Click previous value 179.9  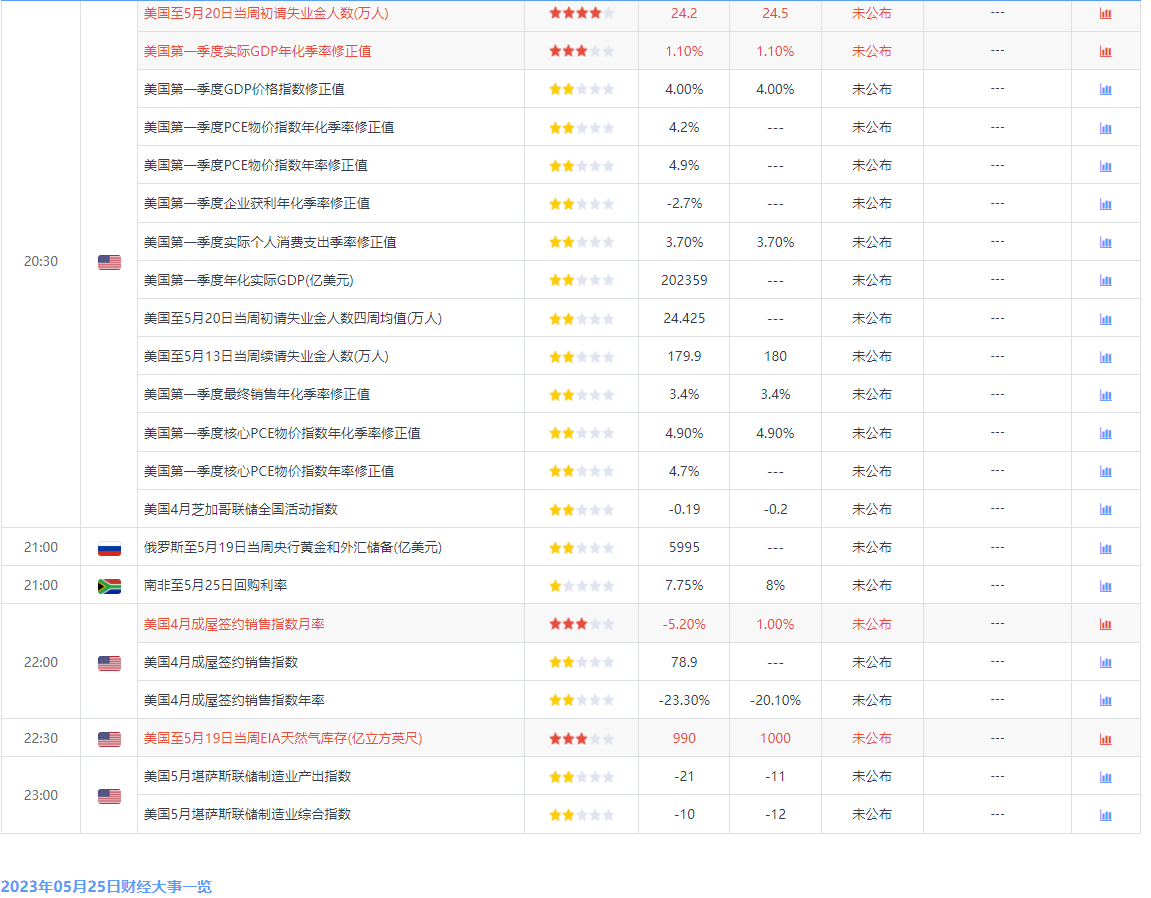coord(684,356)
